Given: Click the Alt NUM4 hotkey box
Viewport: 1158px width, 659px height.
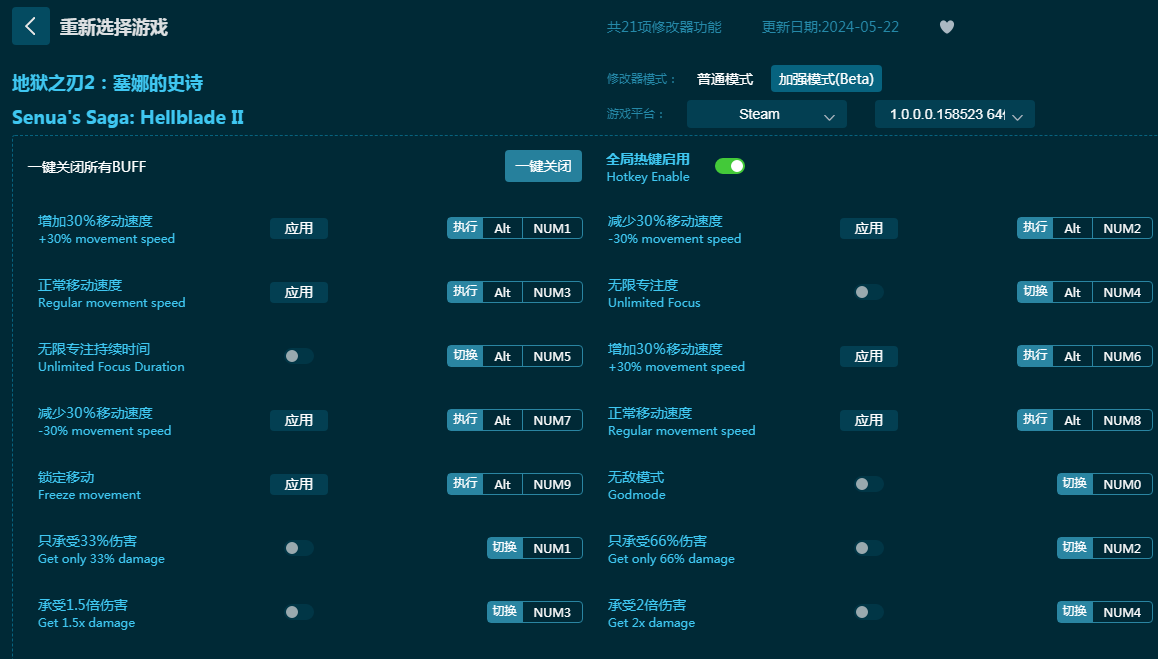Looking at the screenshot, I should click(x=1084, y=293).
